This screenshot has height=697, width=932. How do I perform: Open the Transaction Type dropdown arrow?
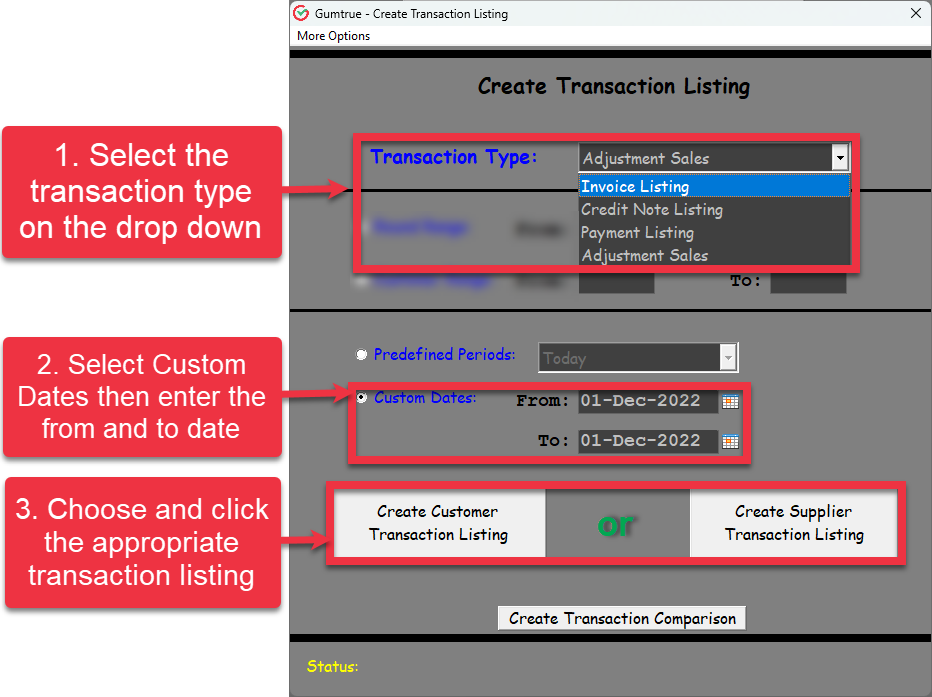(841, 158)
